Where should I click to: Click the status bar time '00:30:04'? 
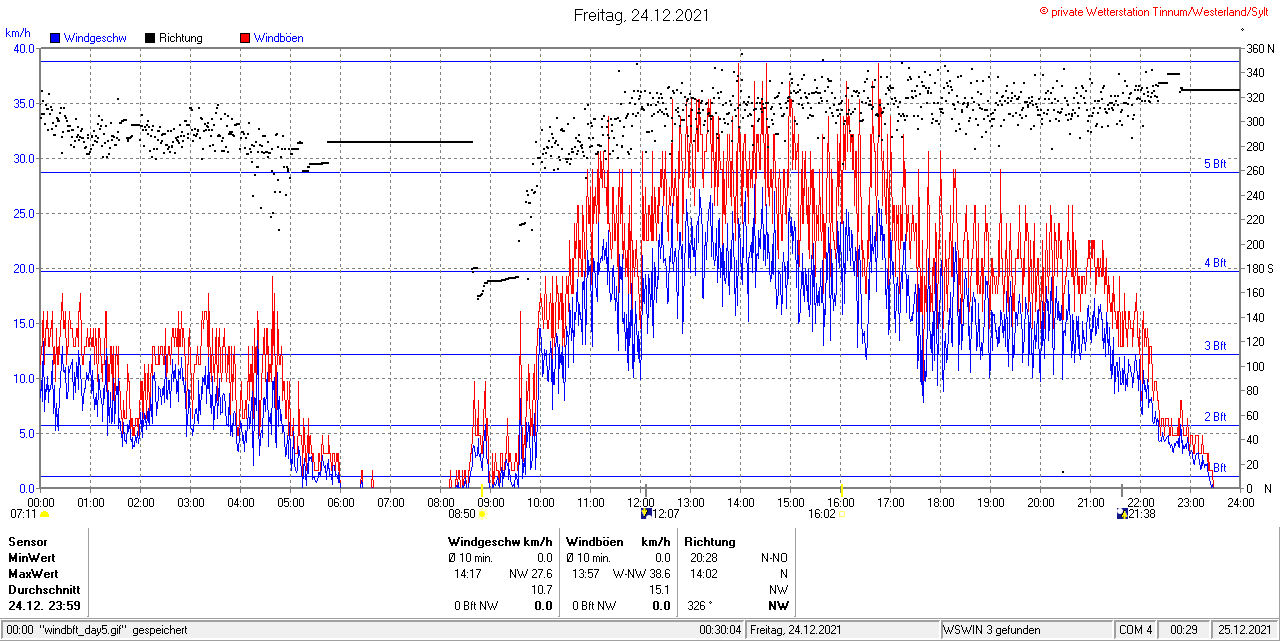point(720,630)
